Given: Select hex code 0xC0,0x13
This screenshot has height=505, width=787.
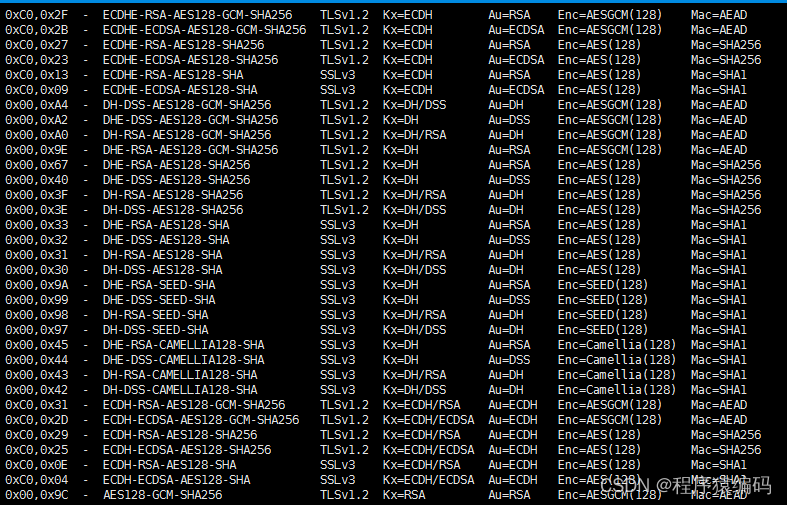Looking at the screenshot, I should pyautogui.click(x=37, y=75).
